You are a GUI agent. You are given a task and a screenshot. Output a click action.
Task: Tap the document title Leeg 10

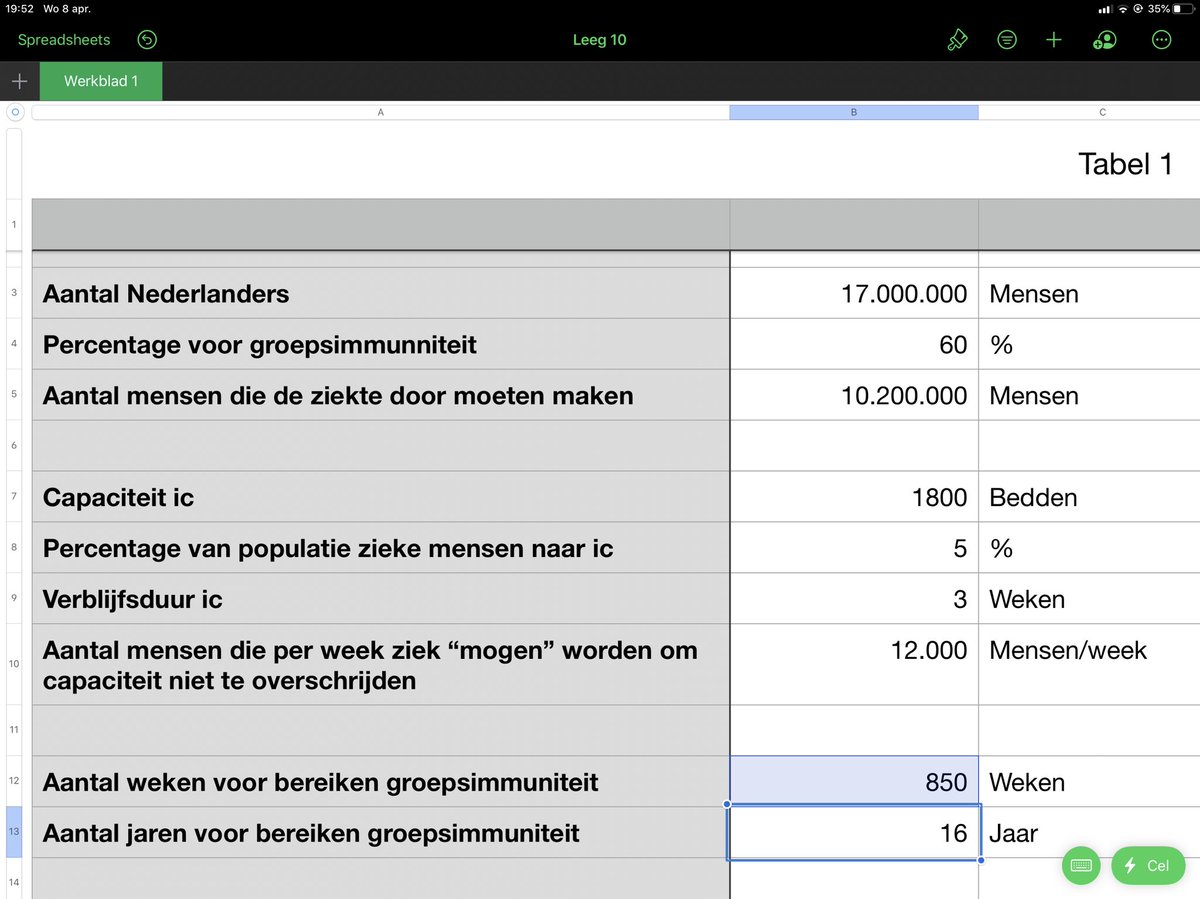tap(599, 40)
